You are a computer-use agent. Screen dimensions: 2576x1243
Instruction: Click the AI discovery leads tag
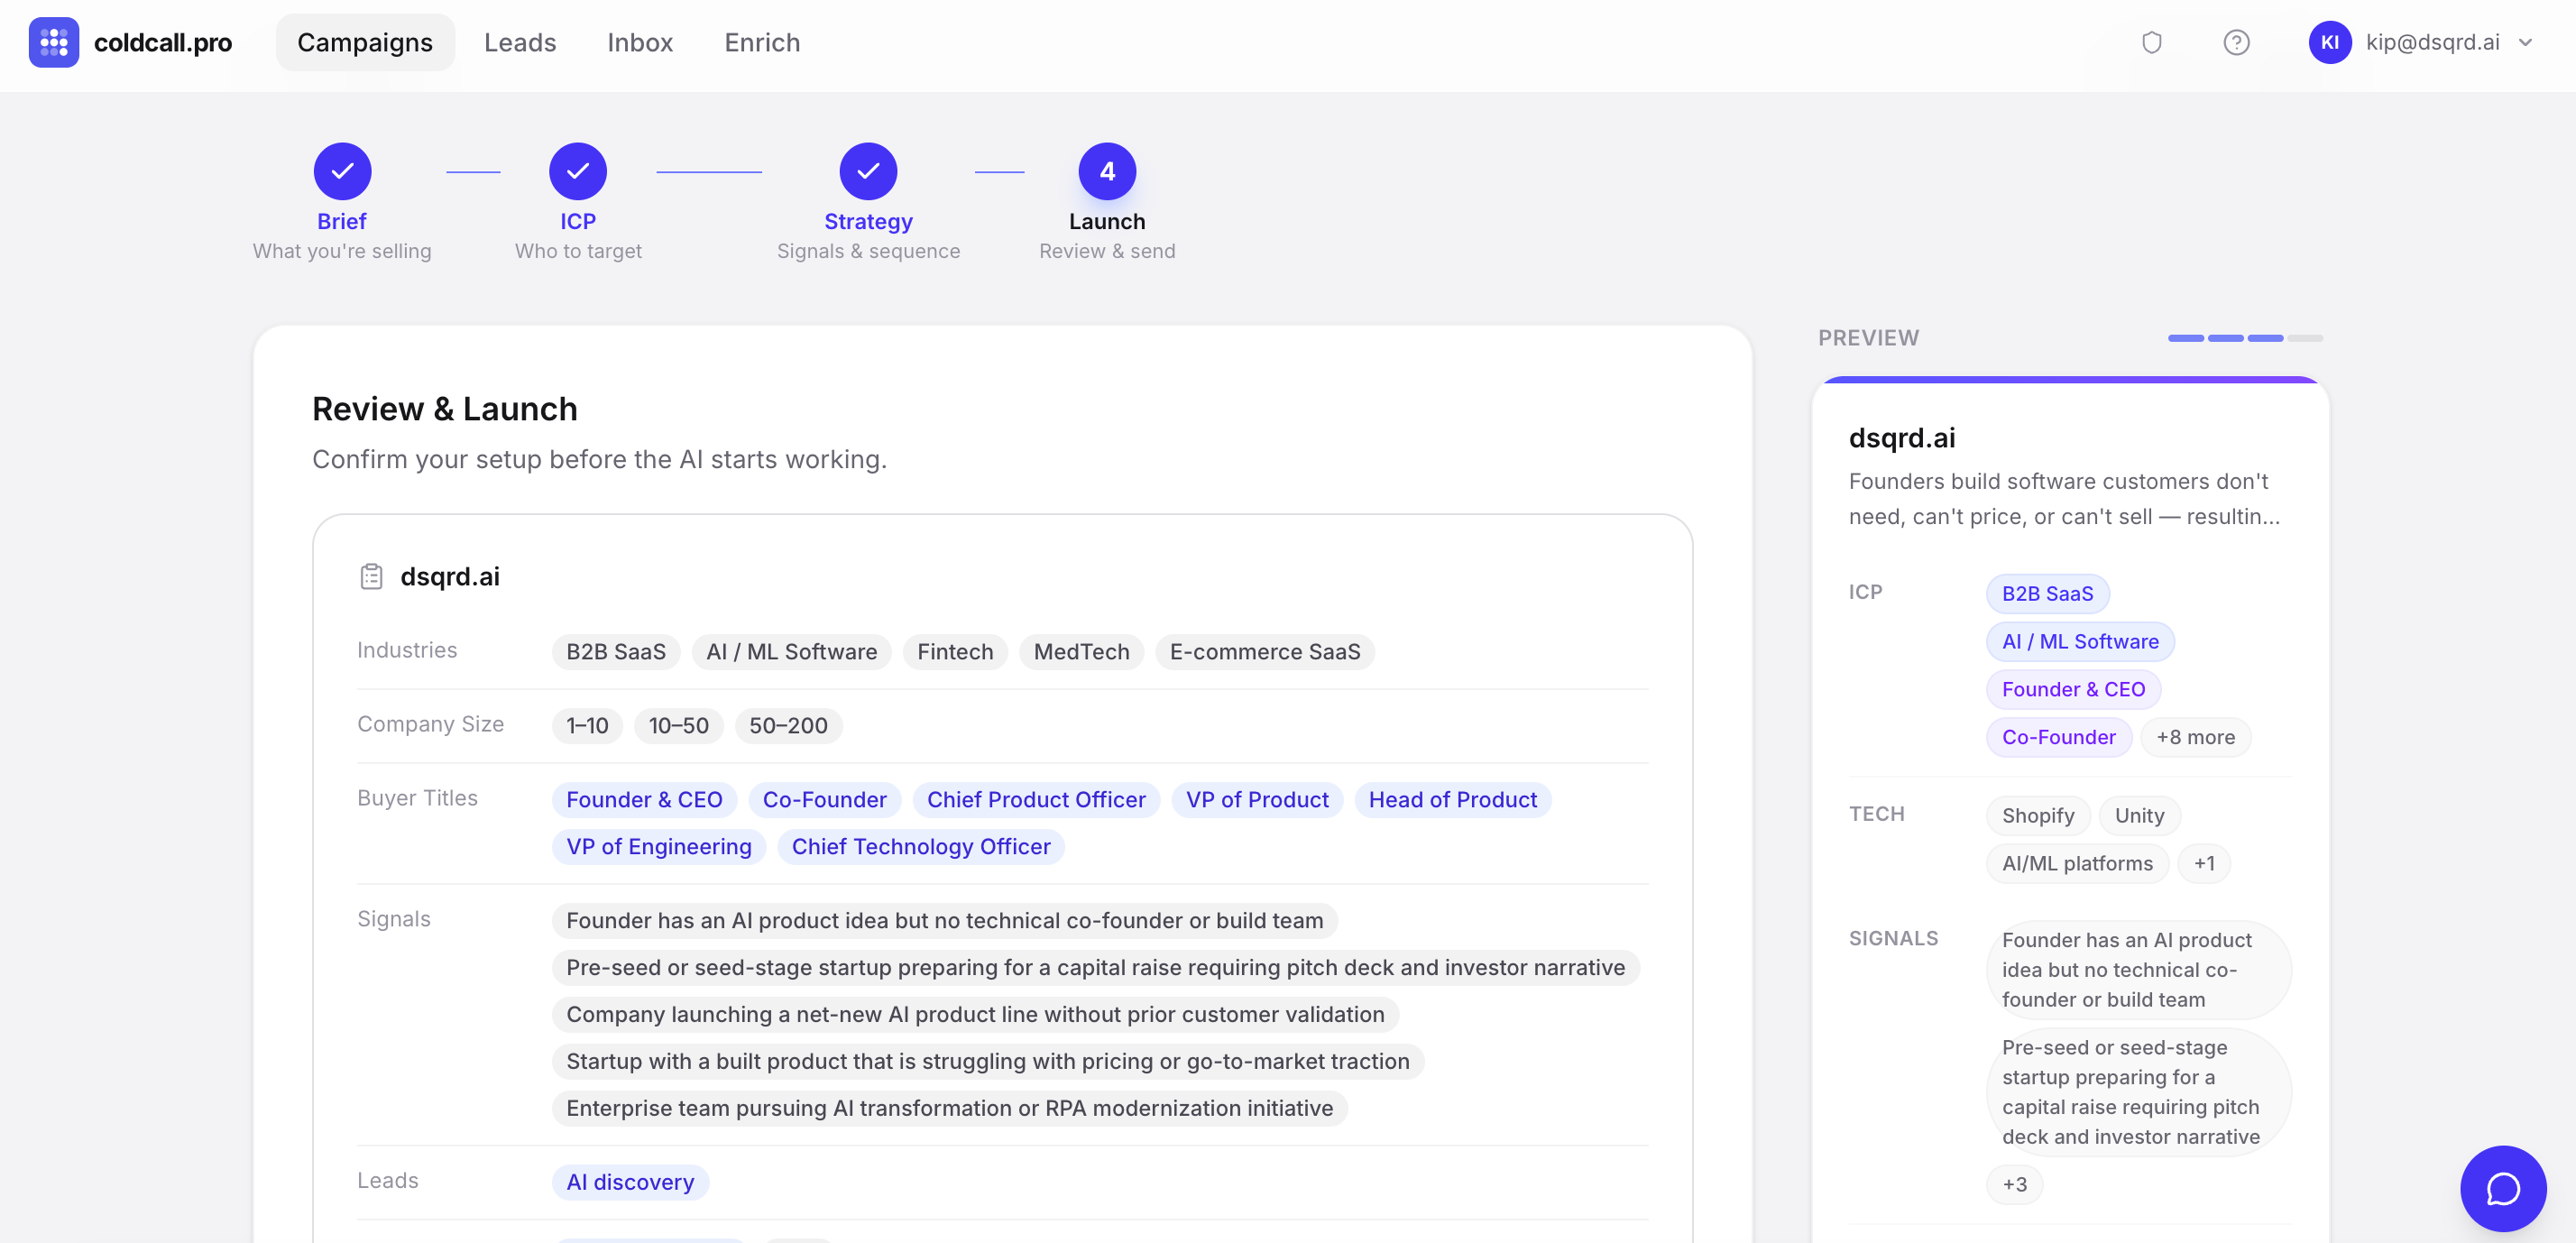[629, 1182]
